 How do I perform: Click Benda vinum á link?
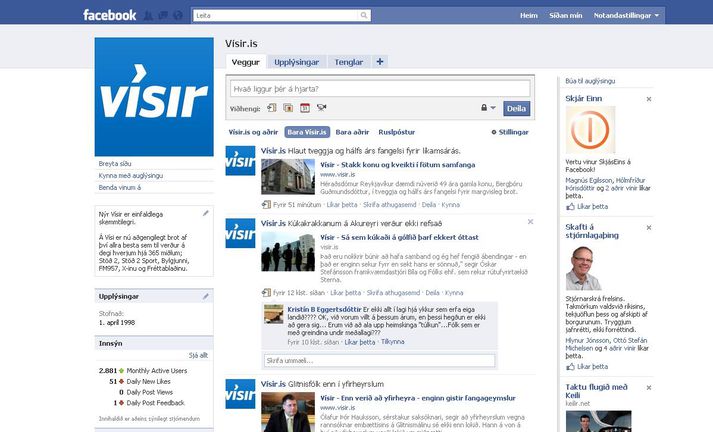click(120, 187)
